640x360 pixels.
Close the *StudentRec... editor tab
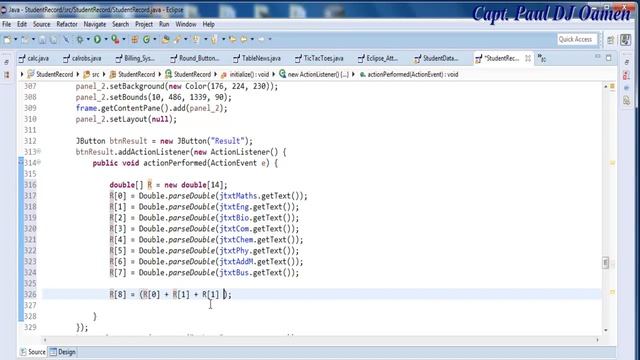tap(528, 58)
